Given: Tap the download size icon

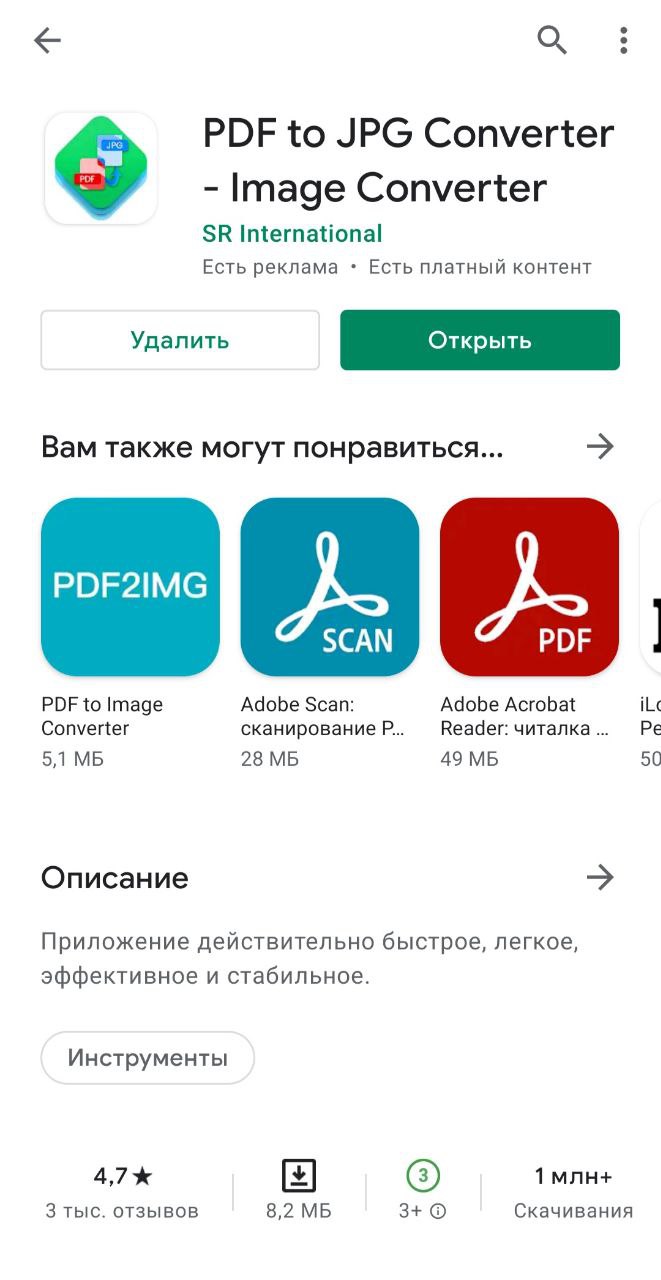Looking at the screenshot, I should 298,1175.
